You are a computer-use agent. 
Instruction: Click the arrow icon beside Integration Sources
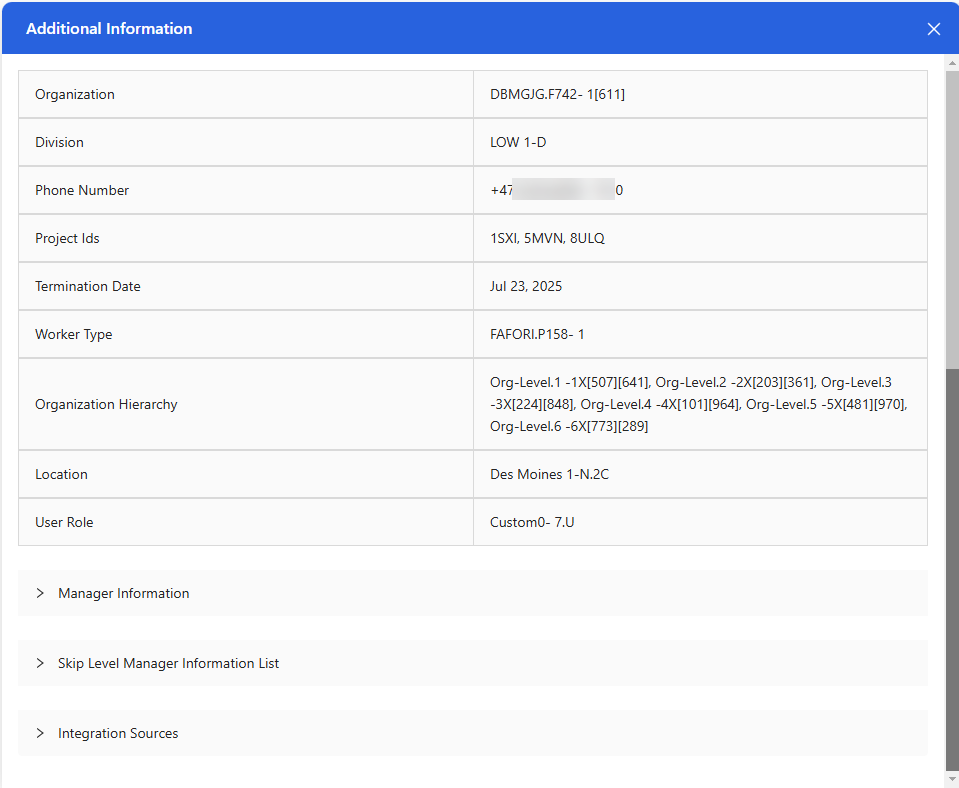pos(40,733)
